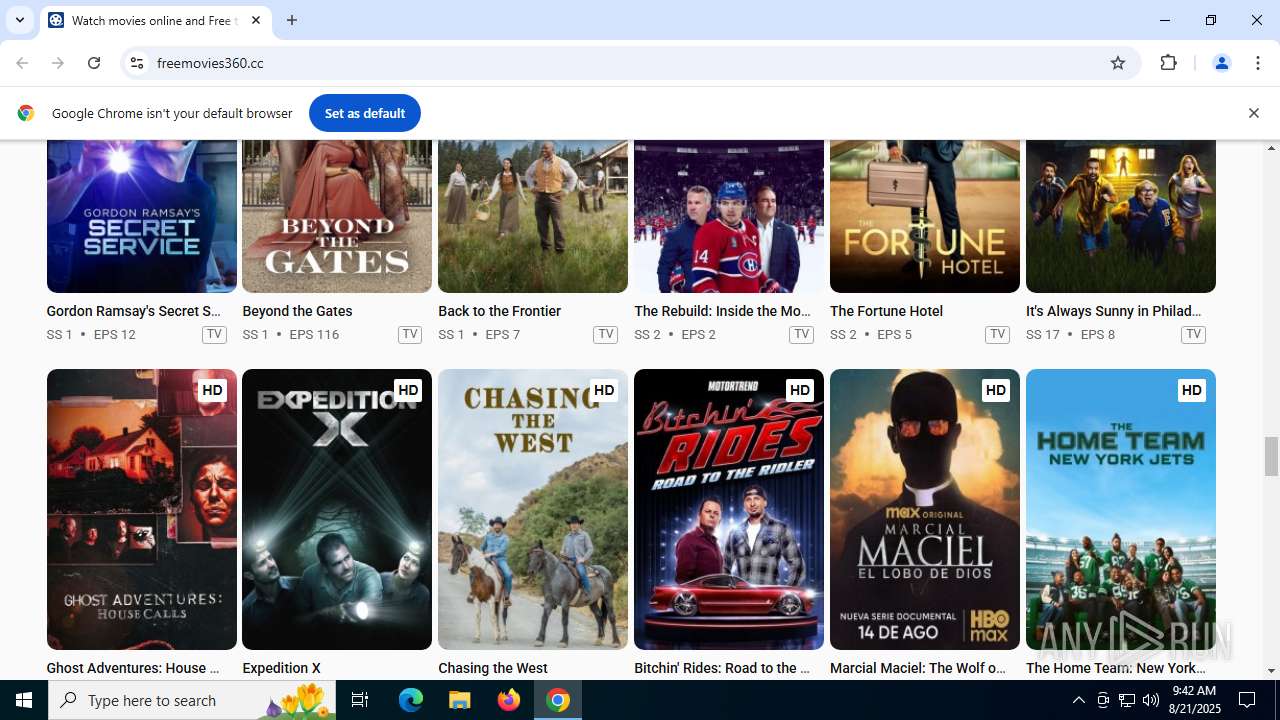Bookmark this tab with the star icon
This screenshot has height=720, width=1280.
pyautogui.click(x=1118, y=63)
